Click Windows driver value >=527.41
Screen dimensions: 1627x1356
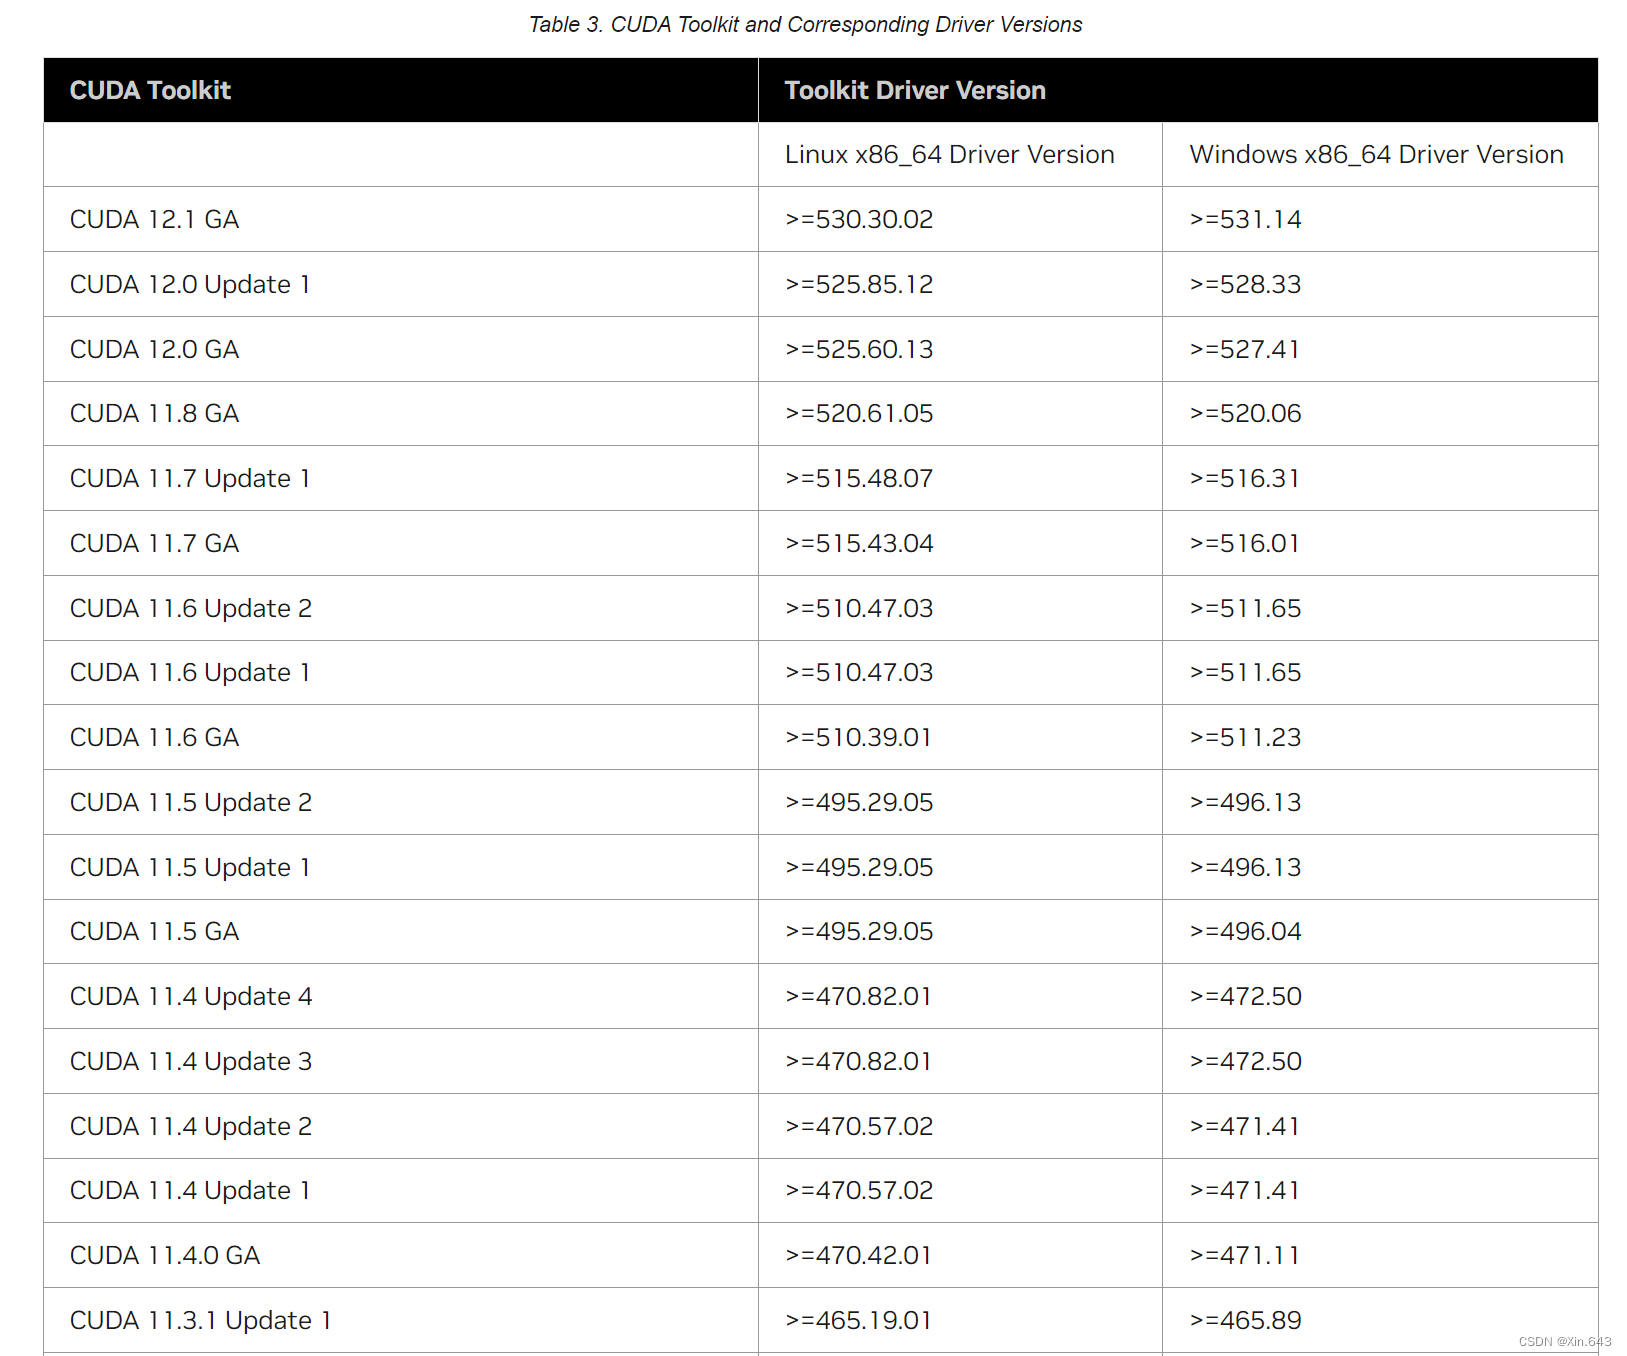1245,350
